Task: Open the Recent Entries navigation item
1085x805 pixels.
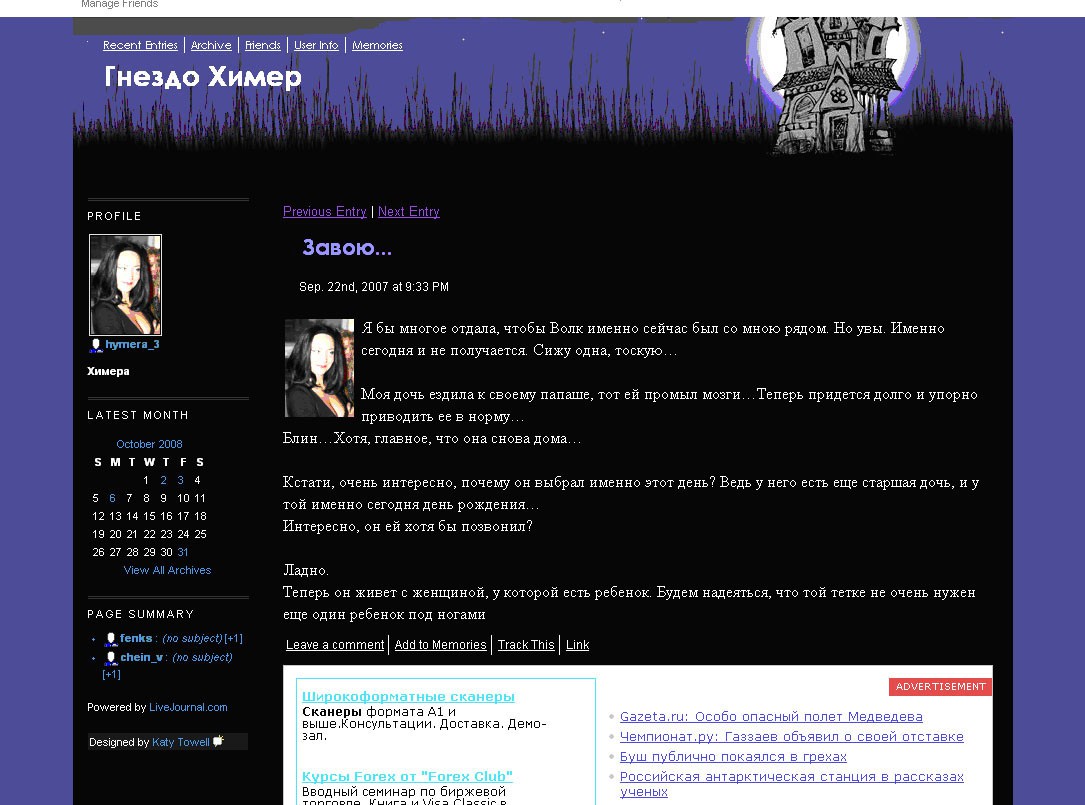Action: click(140, 45)
